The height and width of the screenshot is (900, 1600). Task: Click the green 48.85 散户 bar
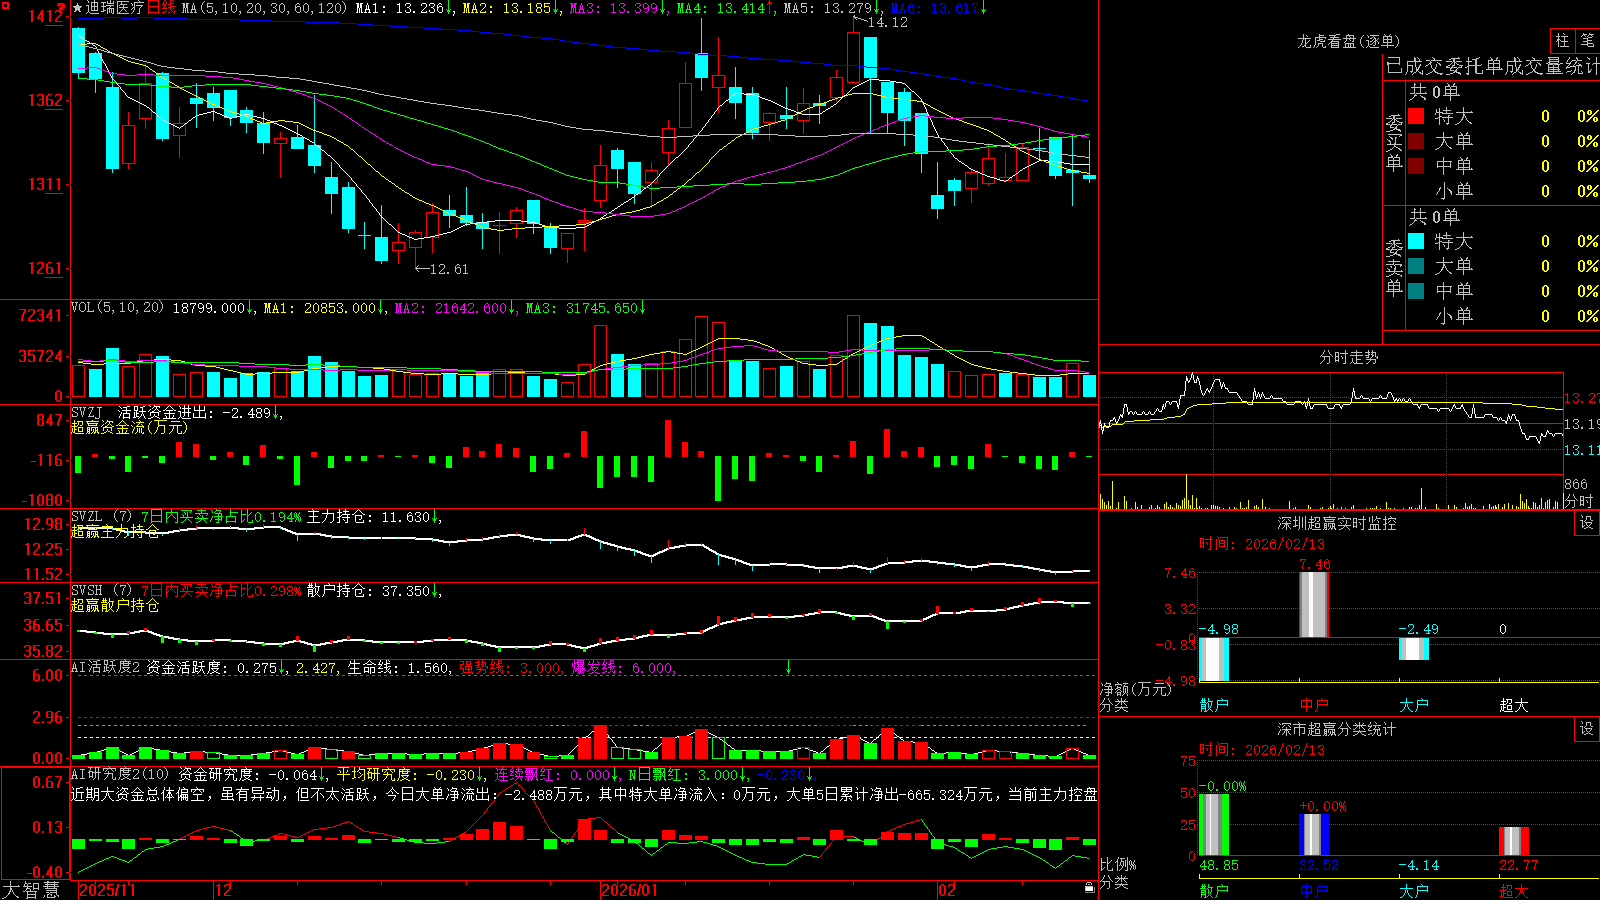point(1214,825)
